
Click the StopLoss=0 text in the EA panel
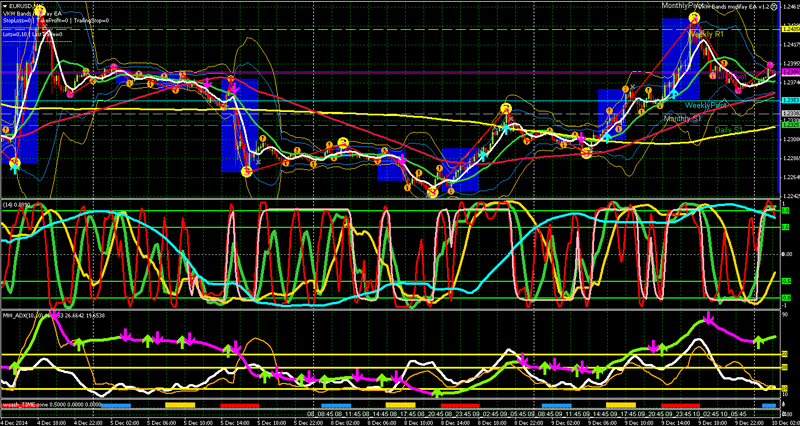pos(19,20)
